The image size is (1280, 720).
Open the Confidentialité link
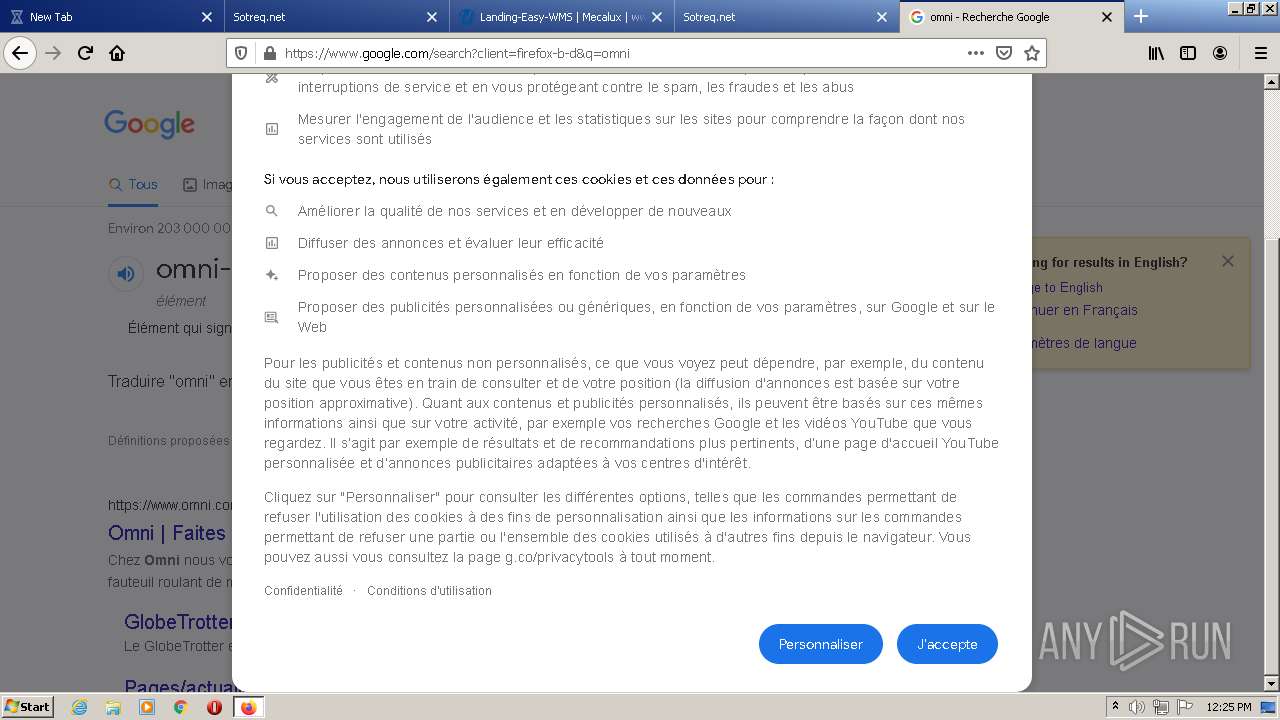click(303, 591)
